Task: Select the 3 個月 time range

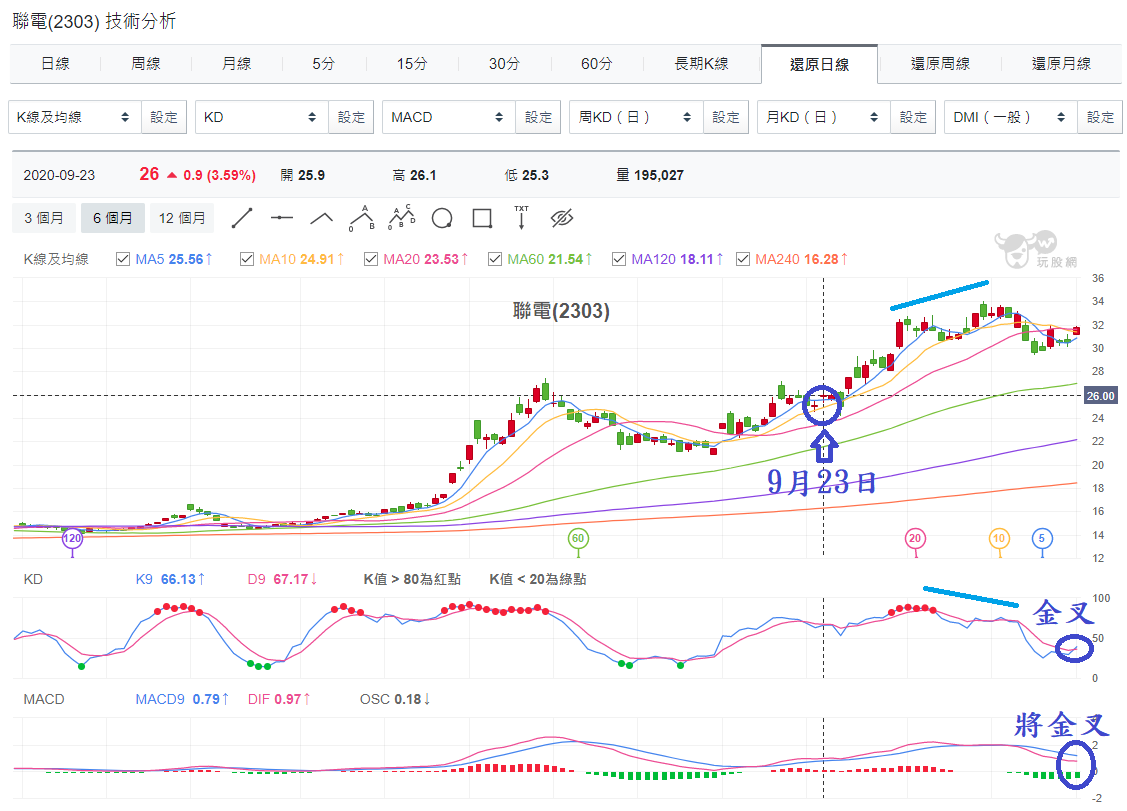Action: [44, 218]
